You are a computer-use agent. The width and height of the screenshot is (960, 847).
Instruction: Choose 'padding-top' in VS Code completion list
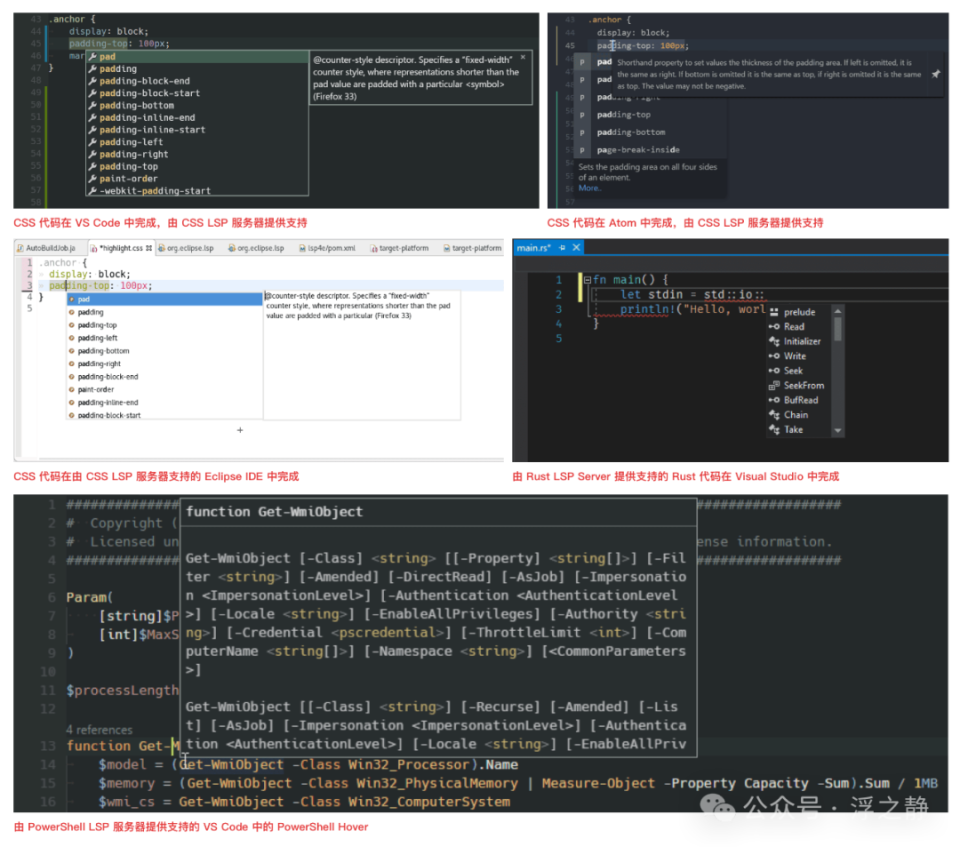pos(197,167)
